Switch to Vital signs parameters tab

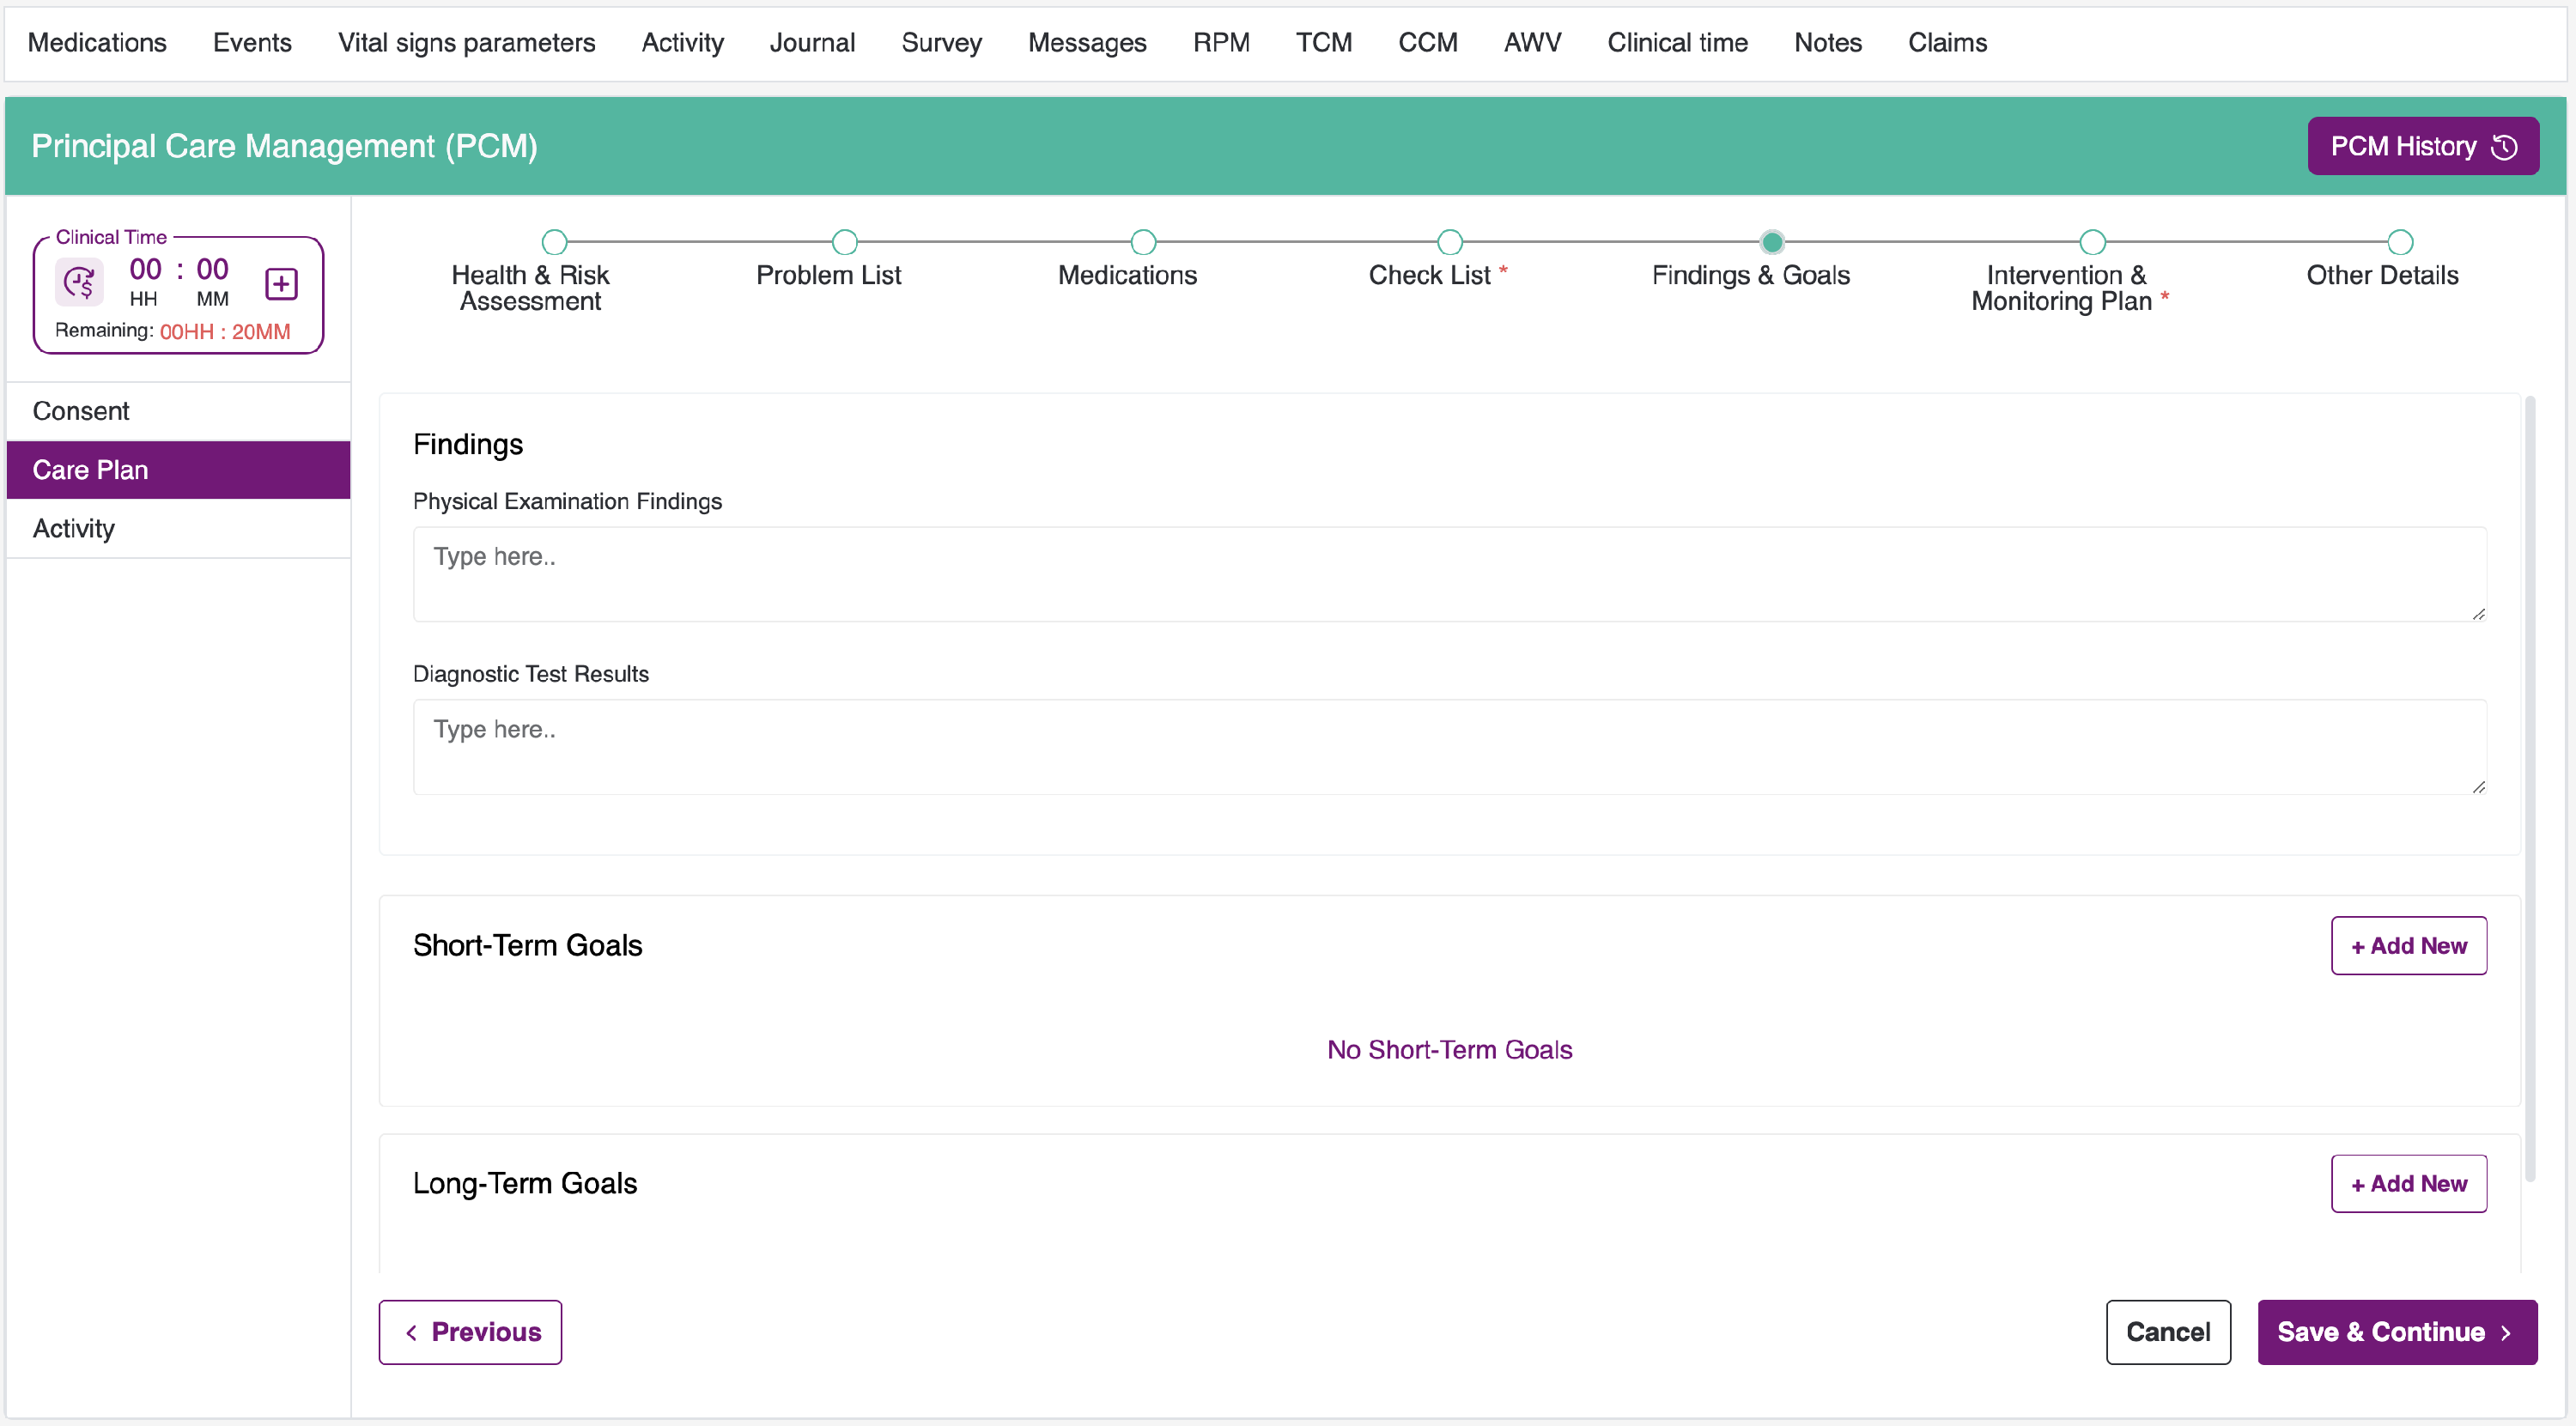[x=466, y=43]
